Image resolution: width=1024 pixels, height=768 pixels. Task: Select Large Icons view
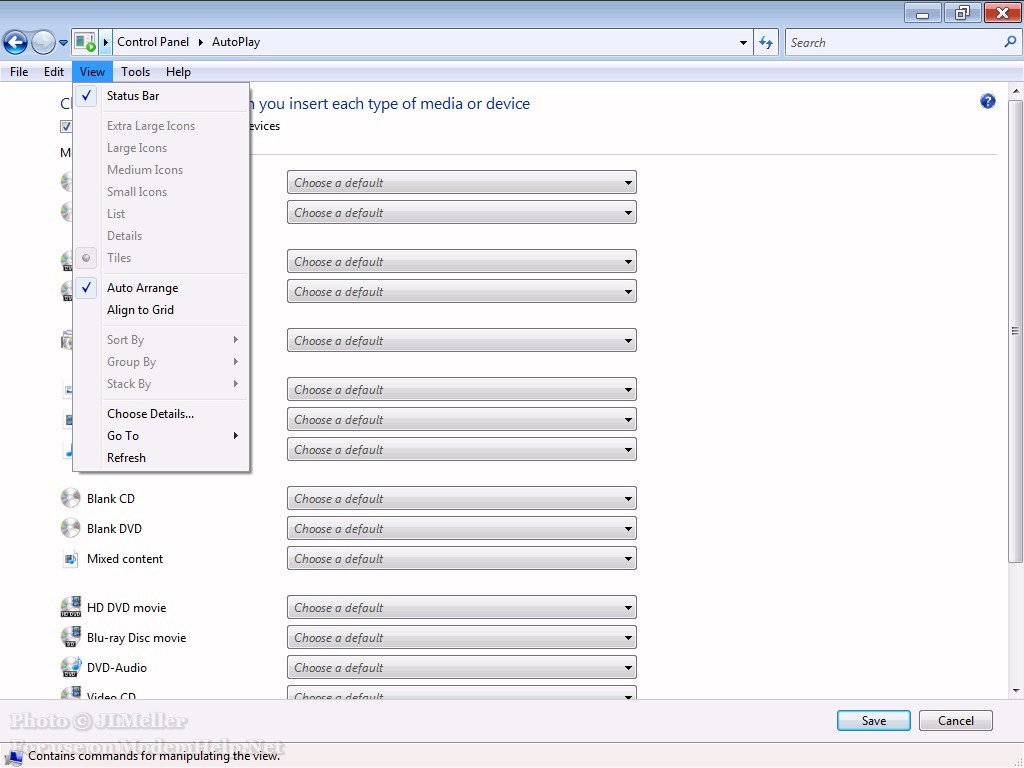click(x=161, y=148)
